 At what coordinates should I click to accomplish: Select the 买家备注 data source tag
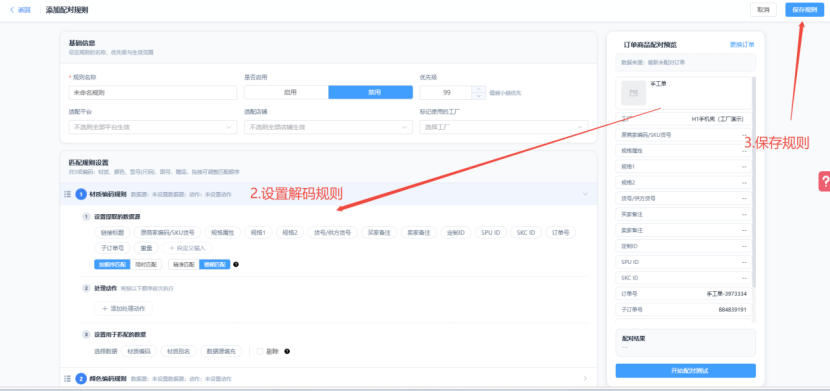pyautogui.click(x=379, y=232)
